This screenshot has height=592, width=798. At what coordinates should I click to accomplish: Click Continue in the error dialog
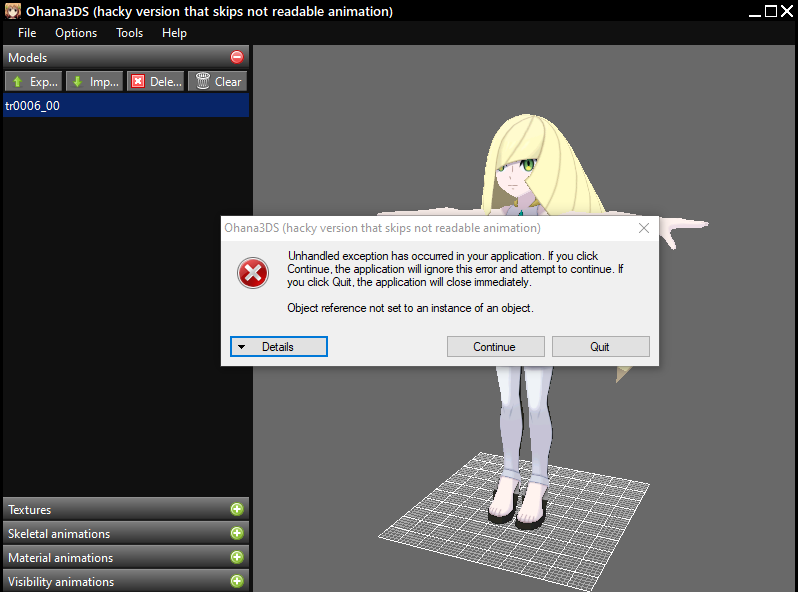(495, 347)
